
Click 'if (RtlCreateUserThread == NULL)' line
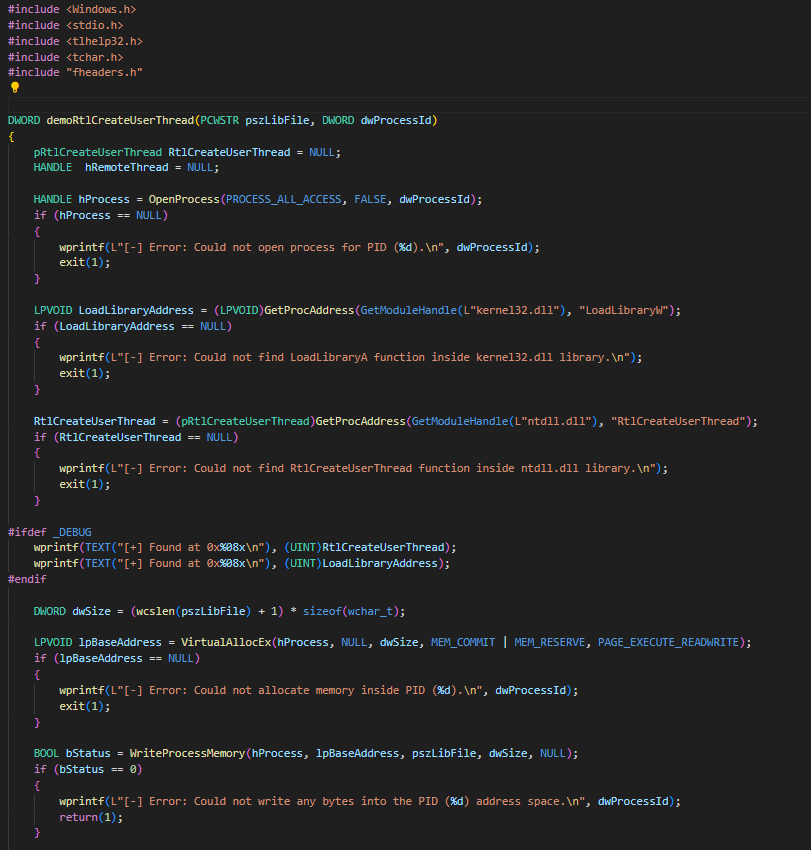coord(136,437)
